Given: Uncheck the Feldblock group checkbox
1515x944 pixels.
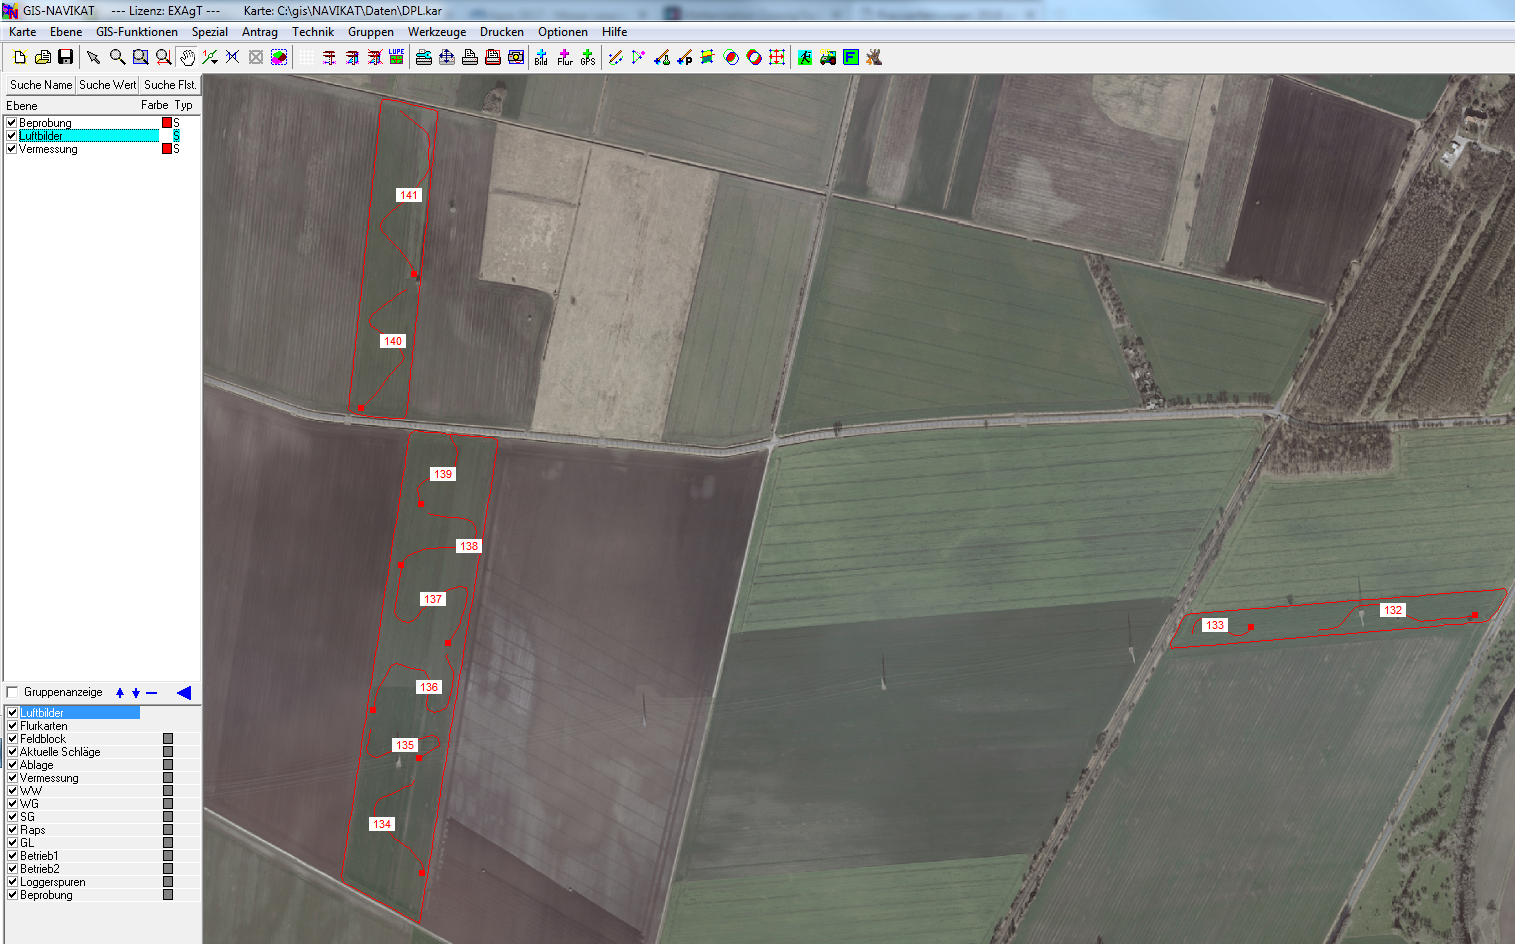Looking at the screenshot, I should click(13, 739).
